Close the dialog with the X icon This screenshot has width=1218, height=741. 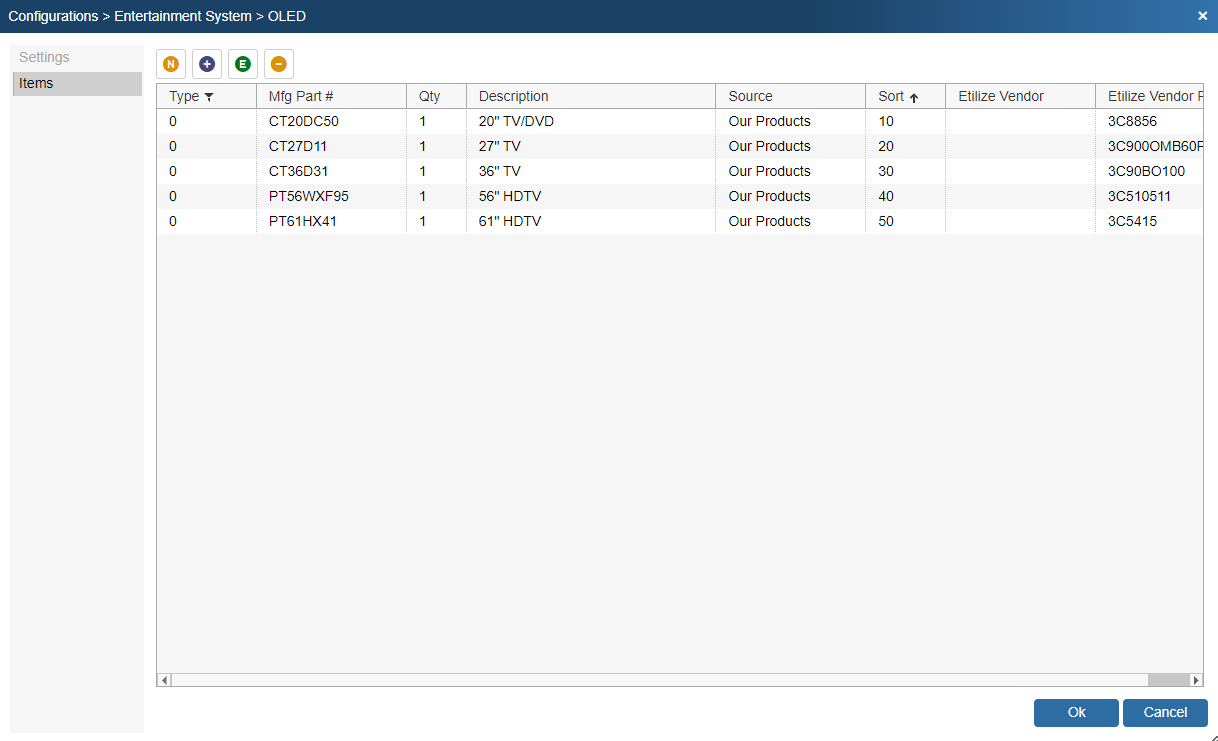coord(1202,16)
